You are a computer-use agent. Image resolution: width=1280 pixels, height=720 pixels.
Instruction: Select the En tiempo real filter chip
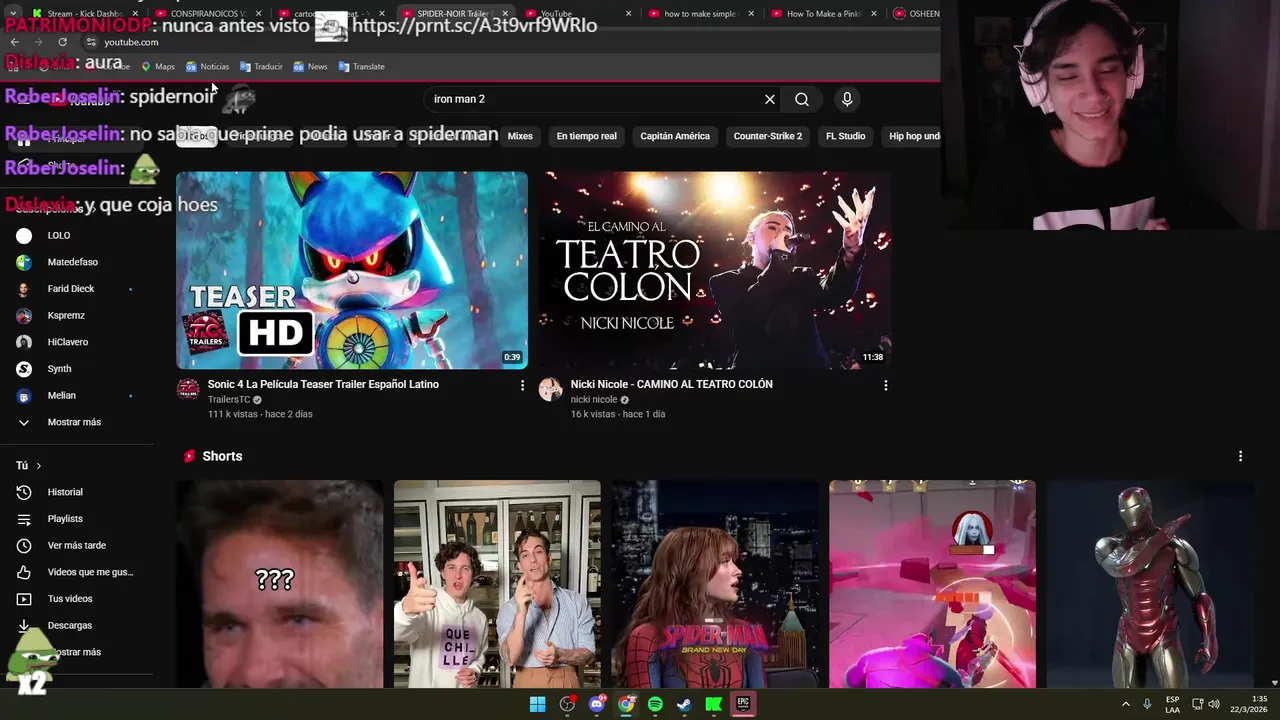pyautogui.click(x=587, y=136)
